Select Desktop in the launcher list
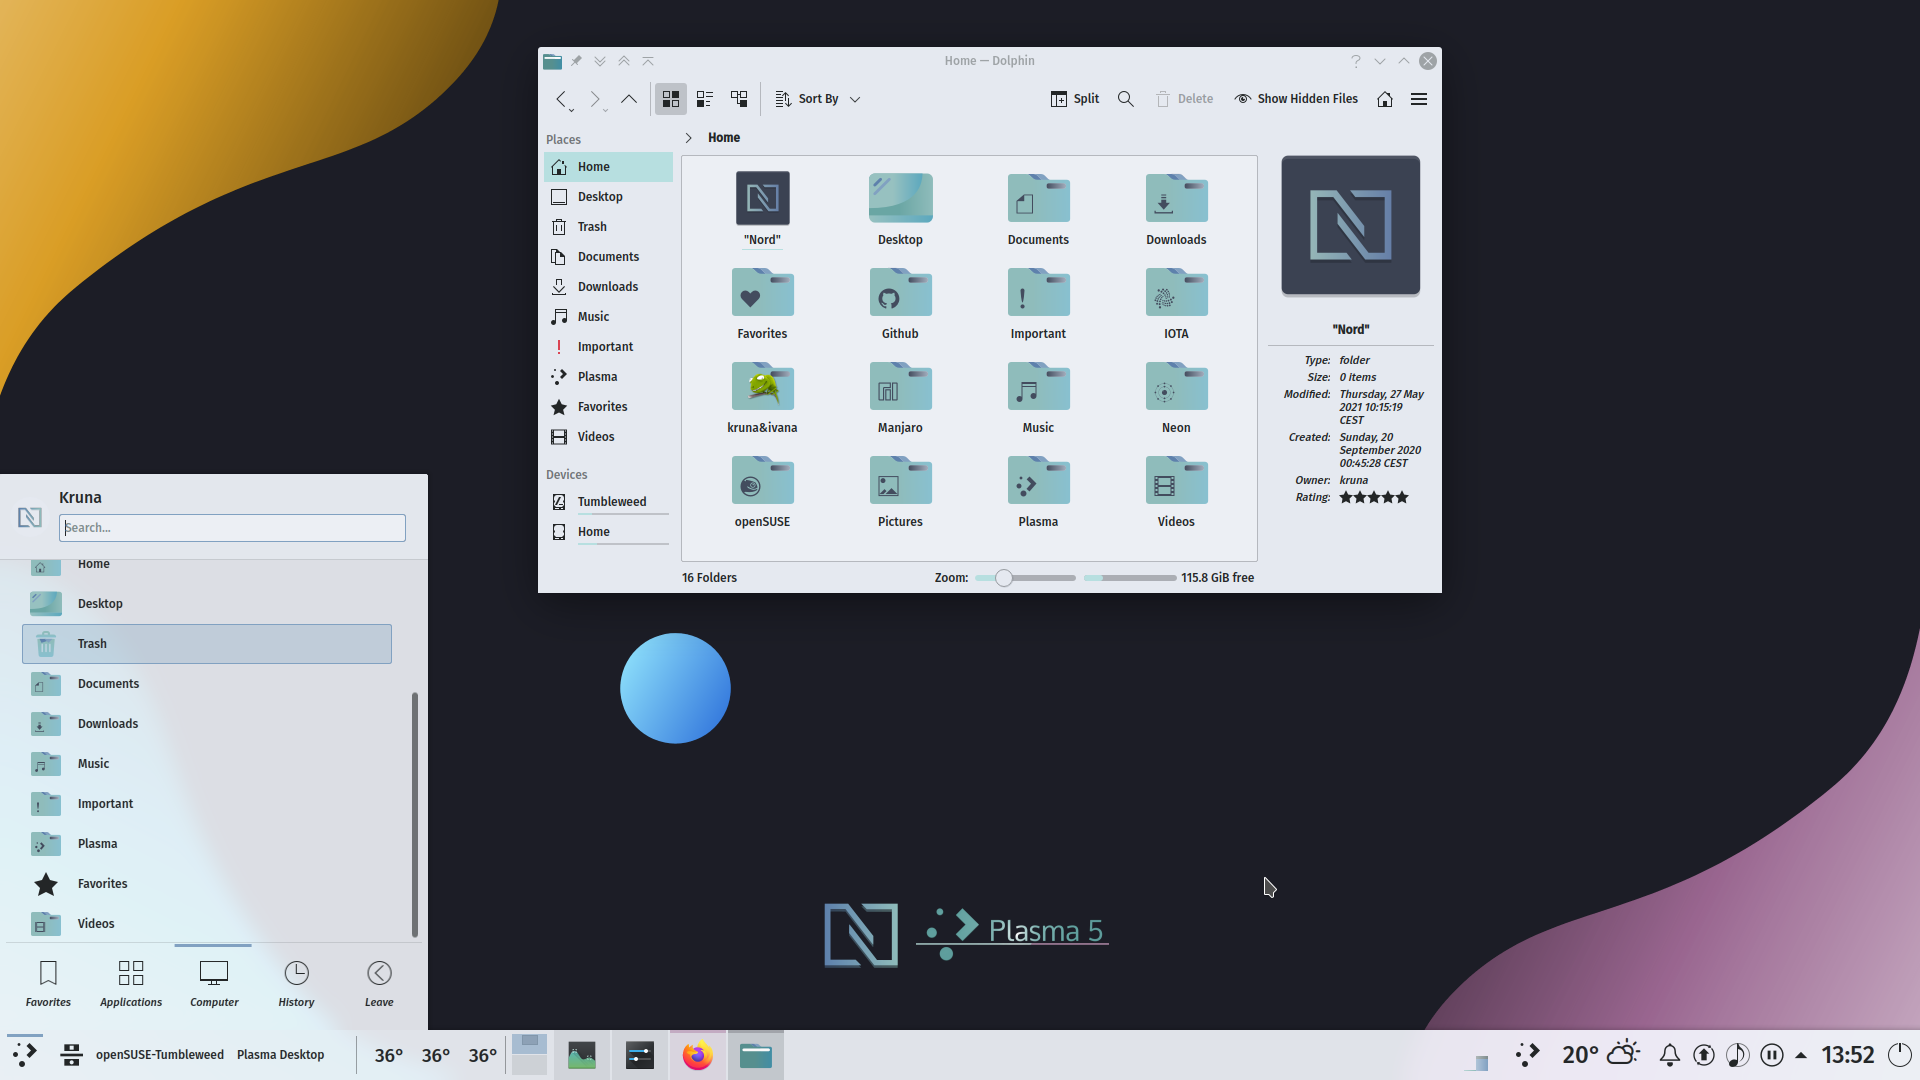This screenshot has width=1920, height=1080. 207,604
